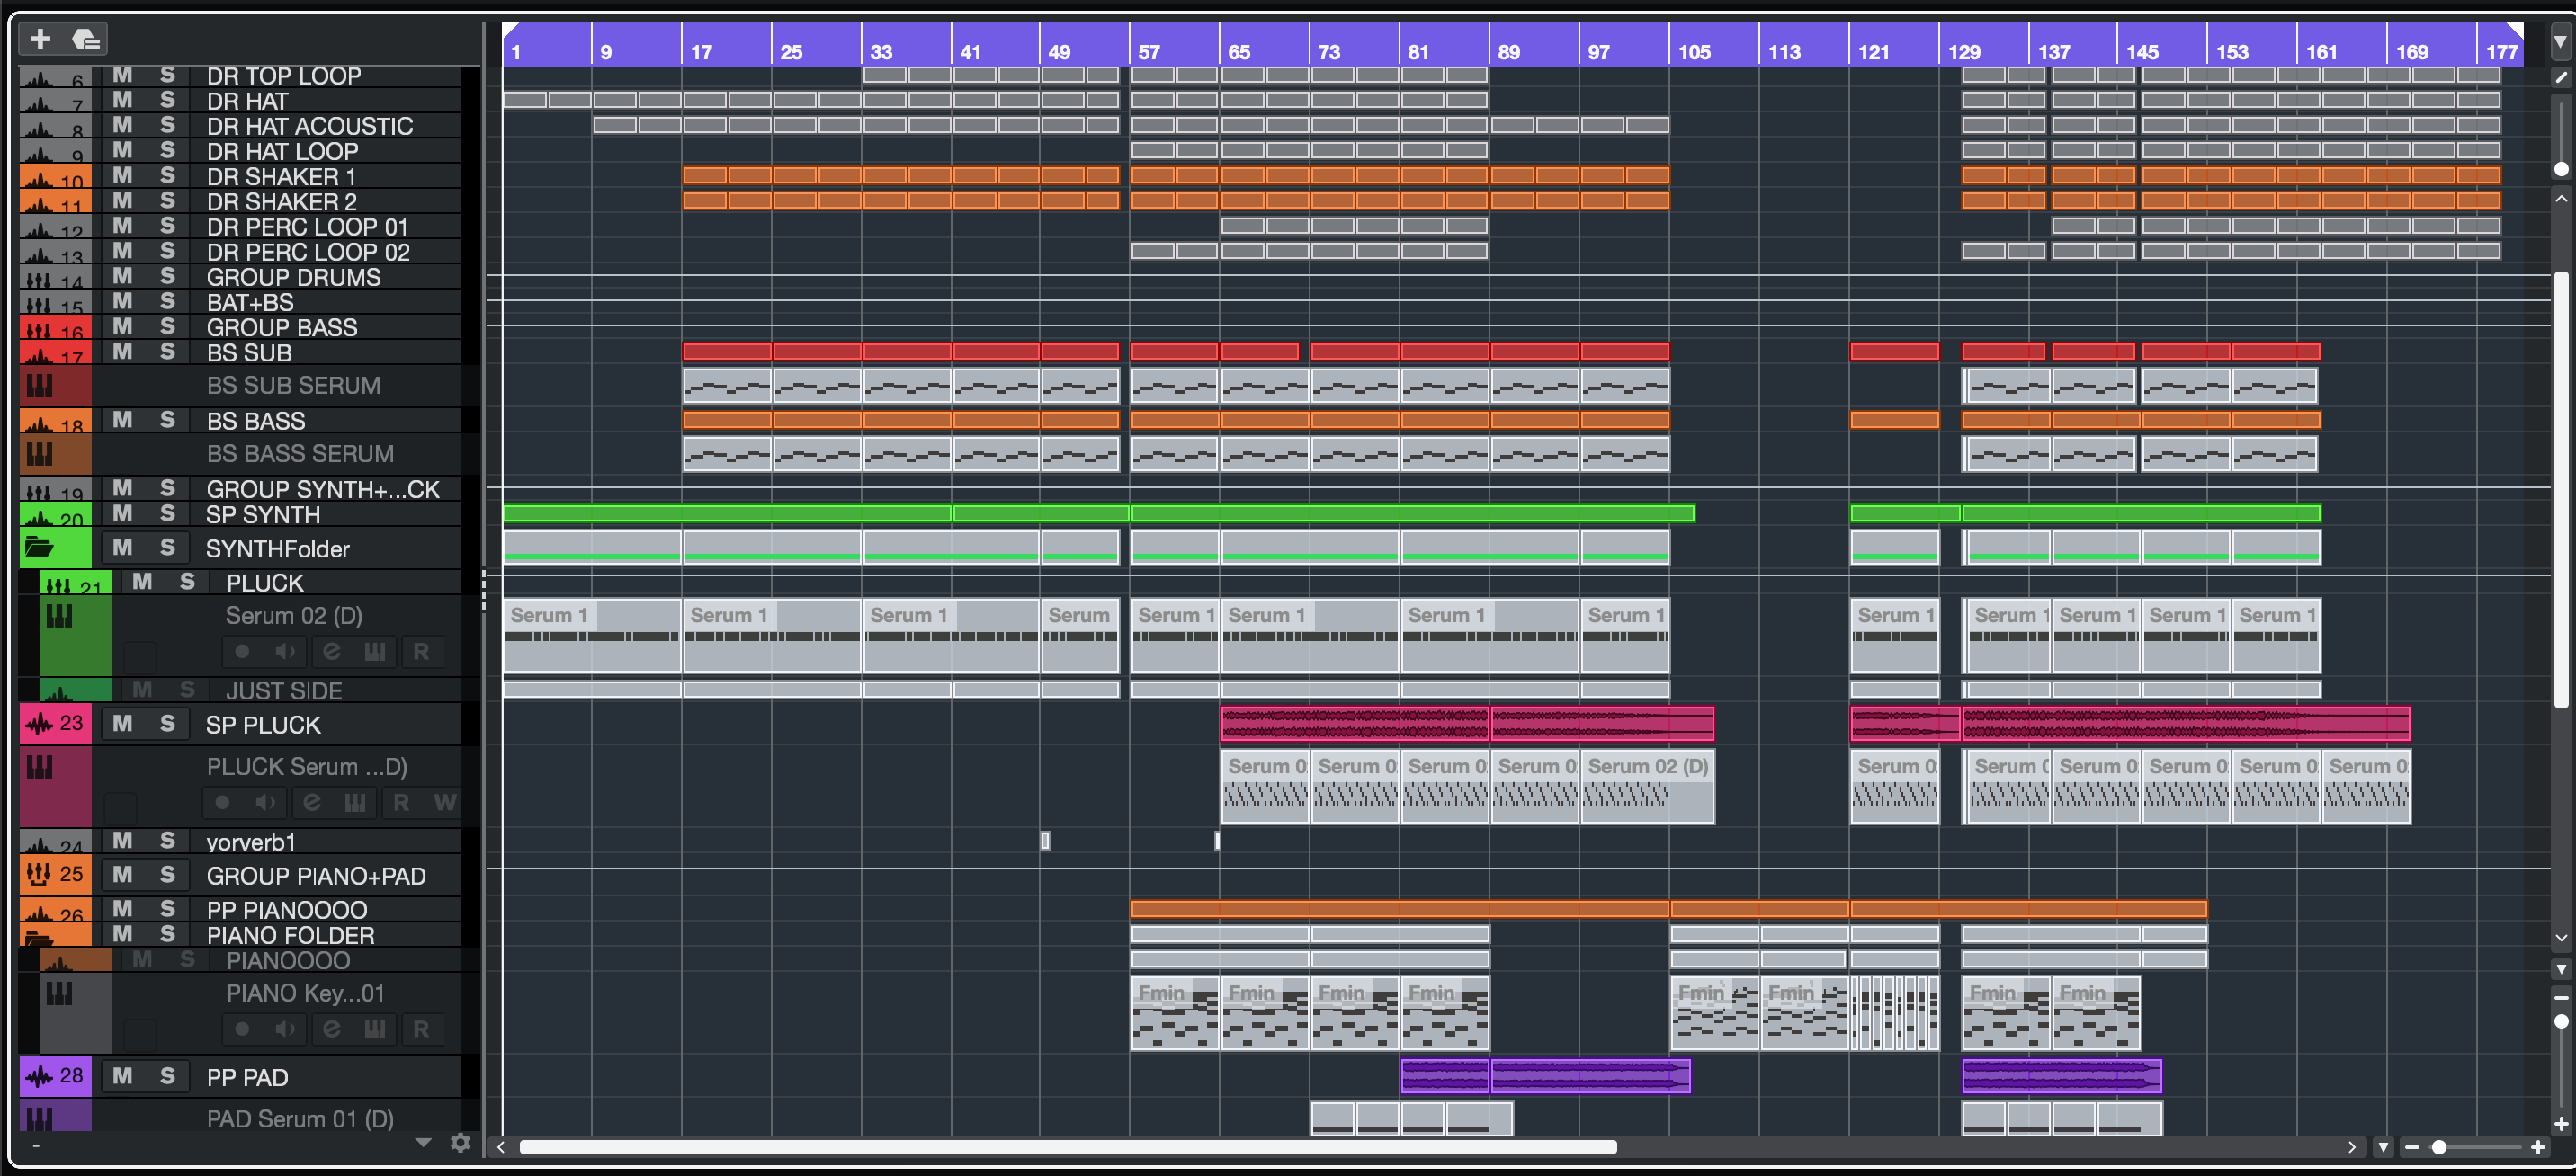Solo the GROUP DRUMS track
The image size is (2576, 1176).
coord(167,276)
